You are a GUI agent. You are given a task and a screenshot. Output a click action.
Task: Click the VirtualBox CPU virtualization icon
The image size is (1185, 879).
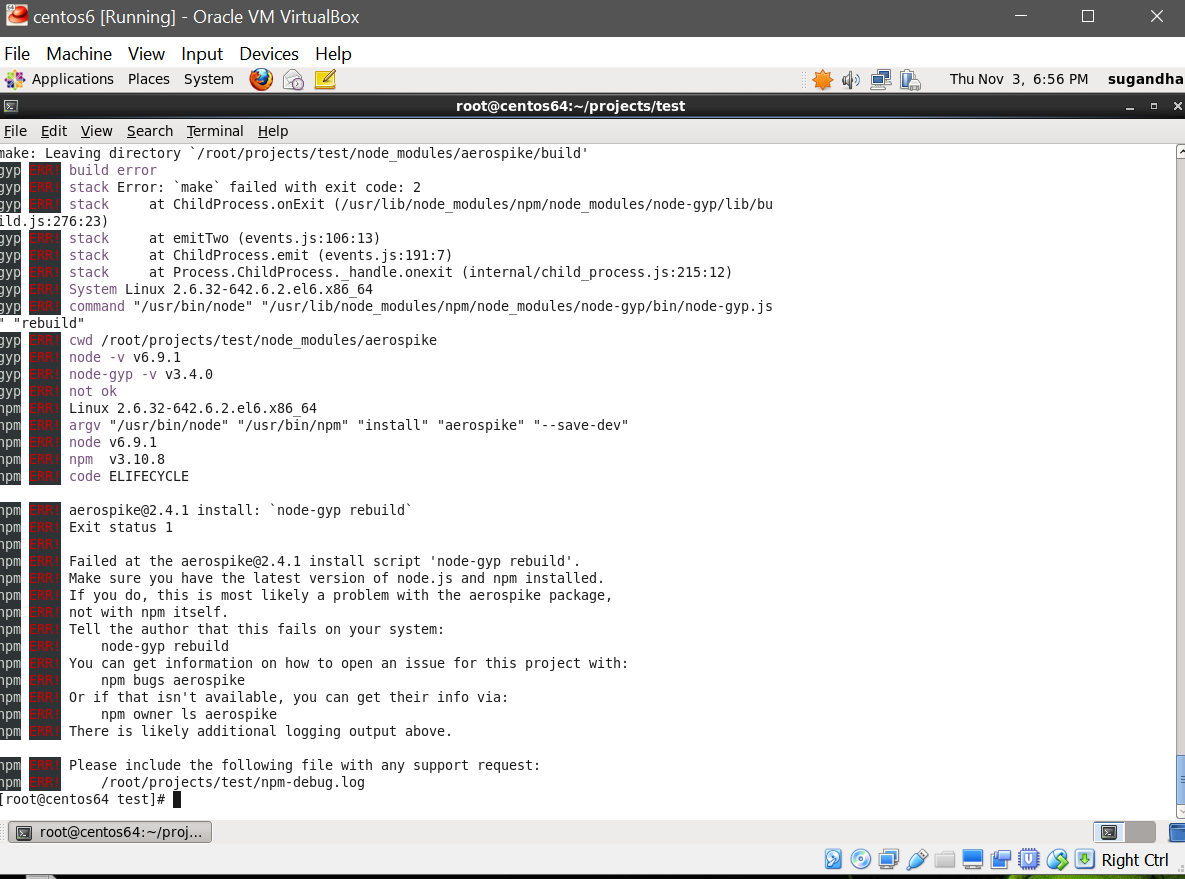[1029, 859]
